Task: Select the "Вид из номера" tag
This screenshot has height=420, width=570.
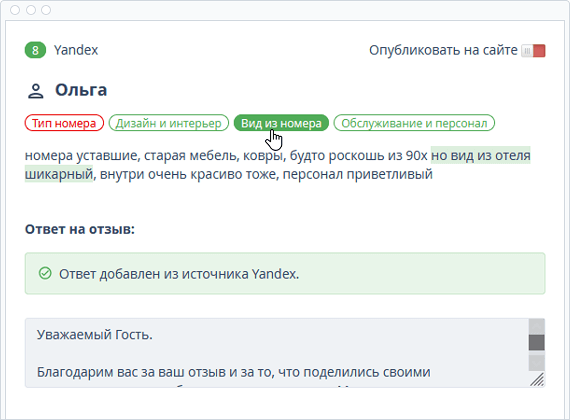Action: (281, 123)
